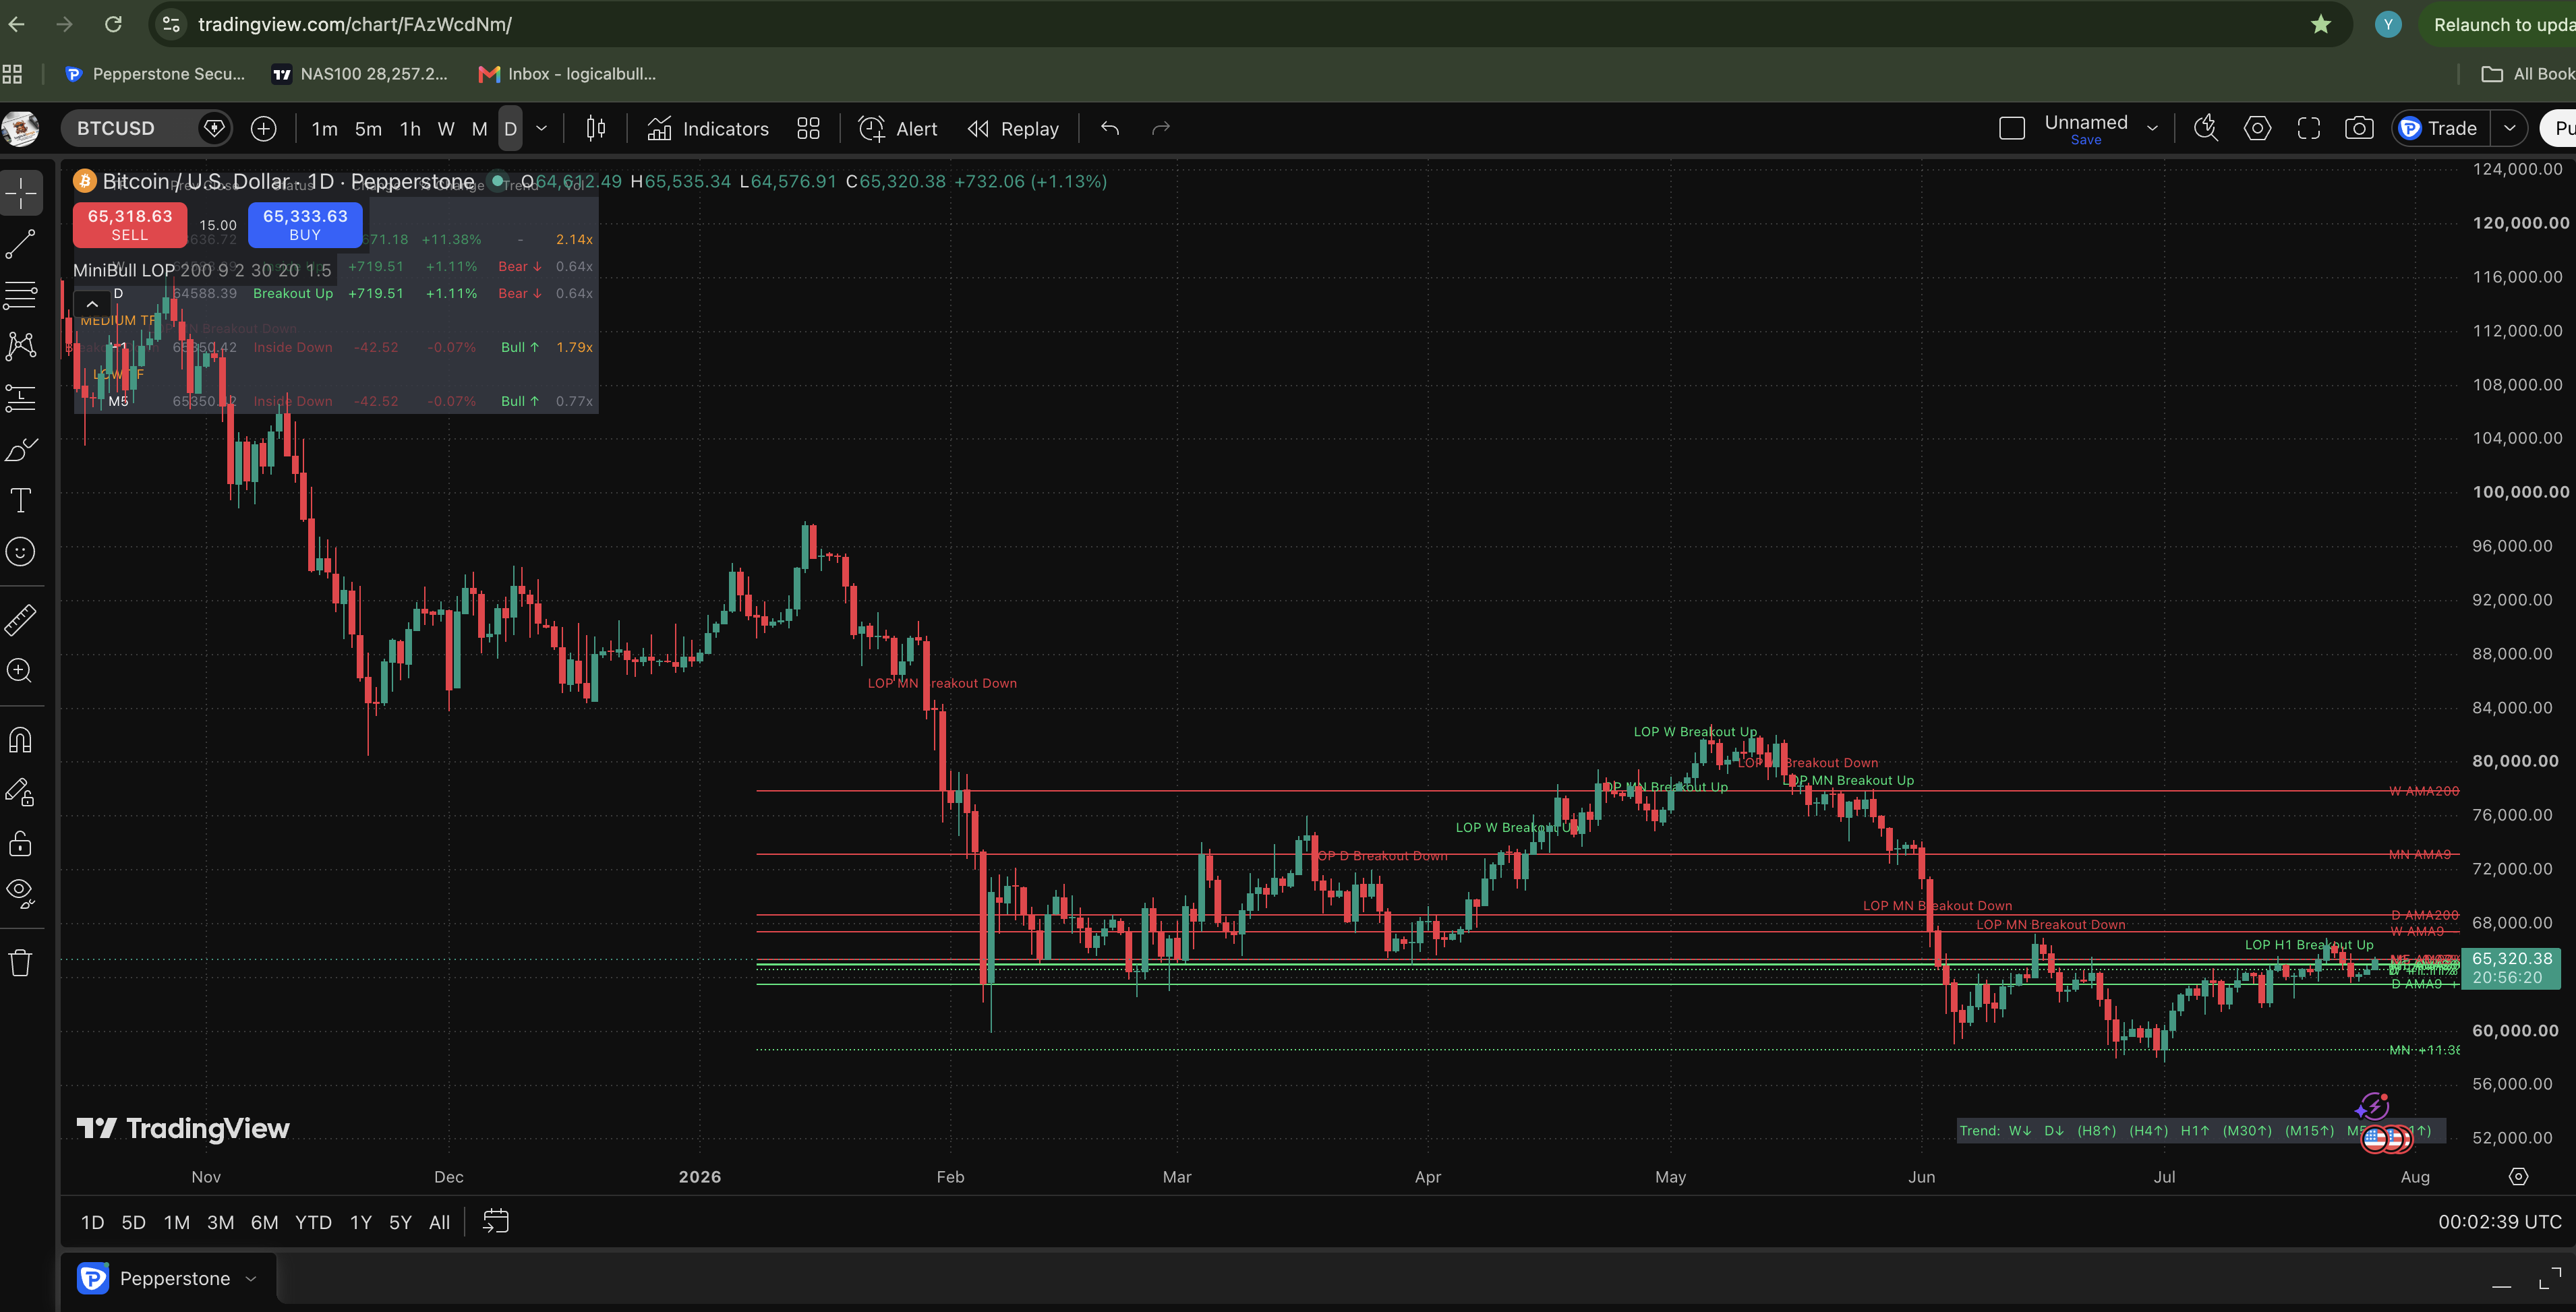Select the YTD date range
2576x1312 pixels.
[x=313, y=1223]
